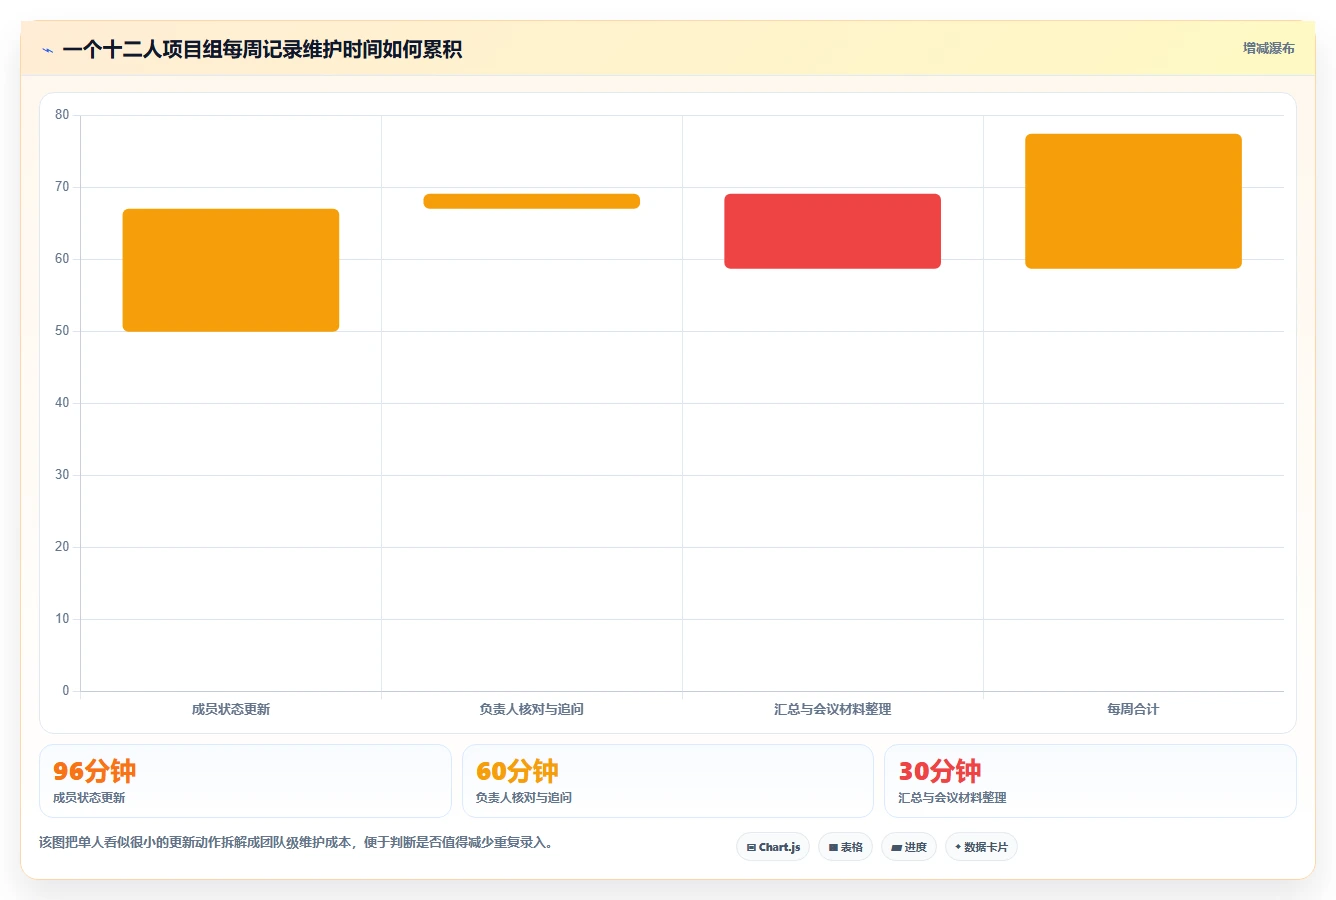Open the 30分钟 汇总与会议材料整理 card

(x=1090, y=781)
